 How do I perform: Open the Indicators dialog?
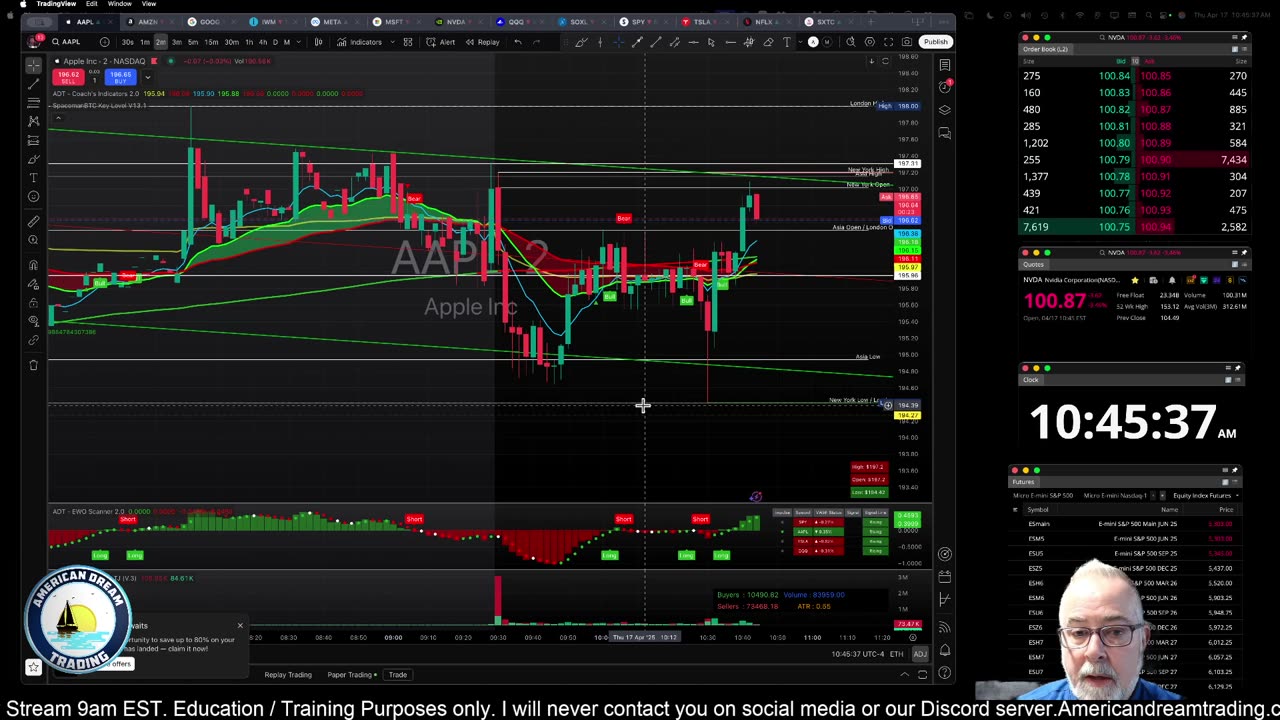click(x=360, y=42)
